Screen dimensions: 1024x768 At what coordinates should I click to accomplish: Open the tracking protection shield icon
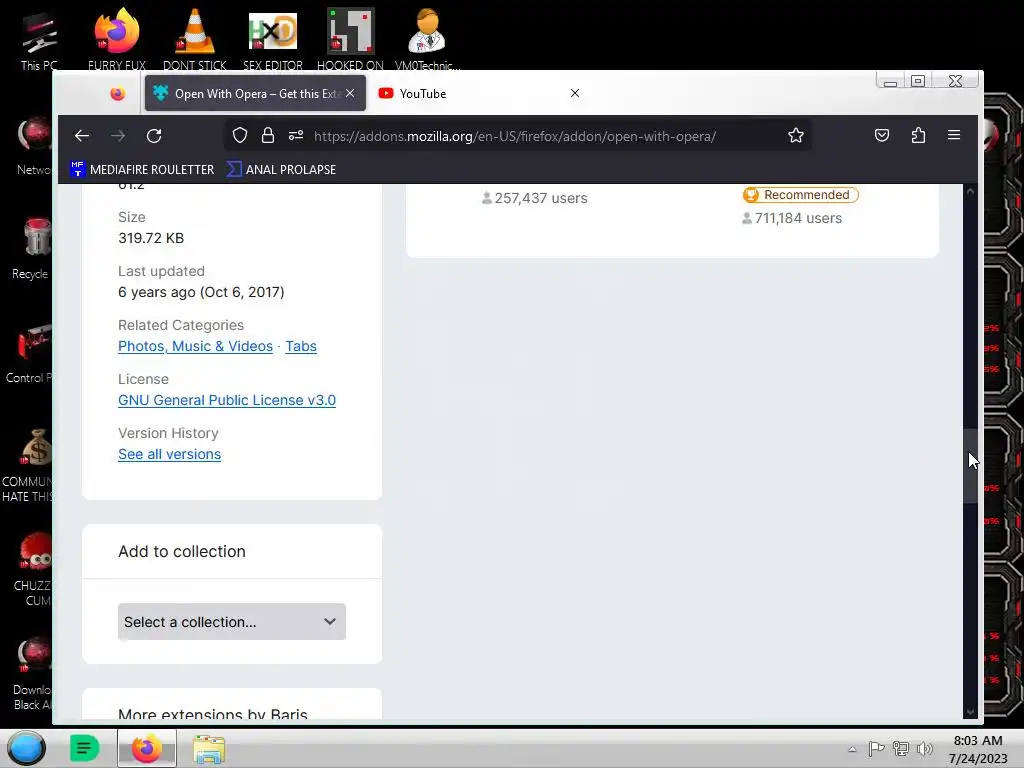(240, 135)
